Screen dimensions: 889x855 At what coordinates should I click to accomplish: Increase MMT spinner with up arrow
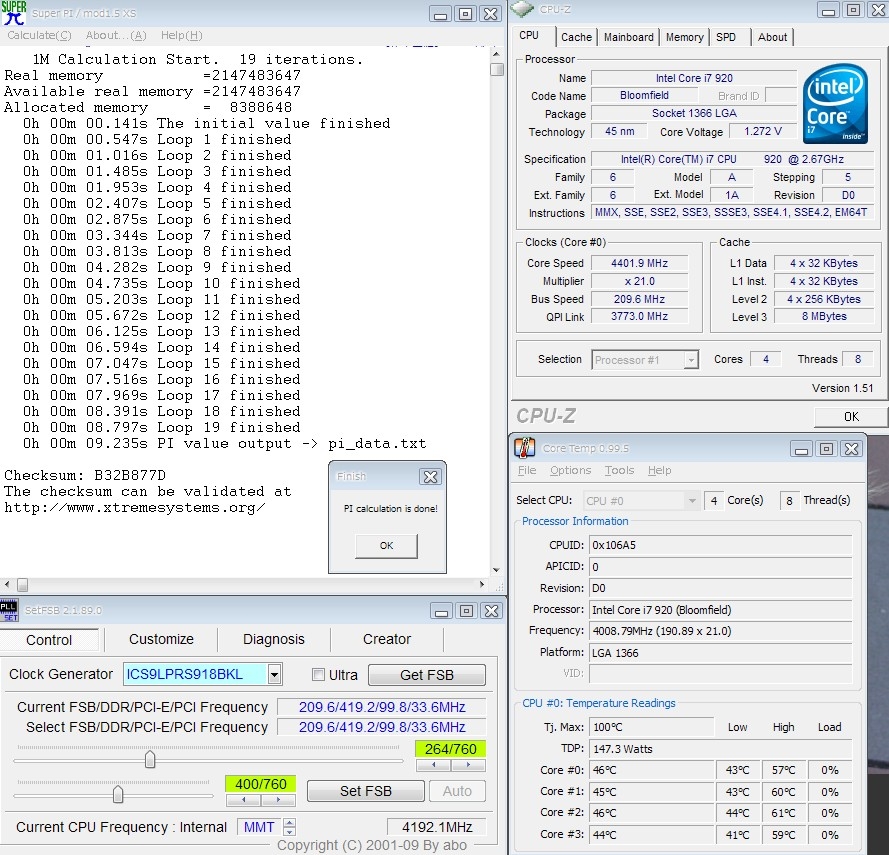click(289, 823)
